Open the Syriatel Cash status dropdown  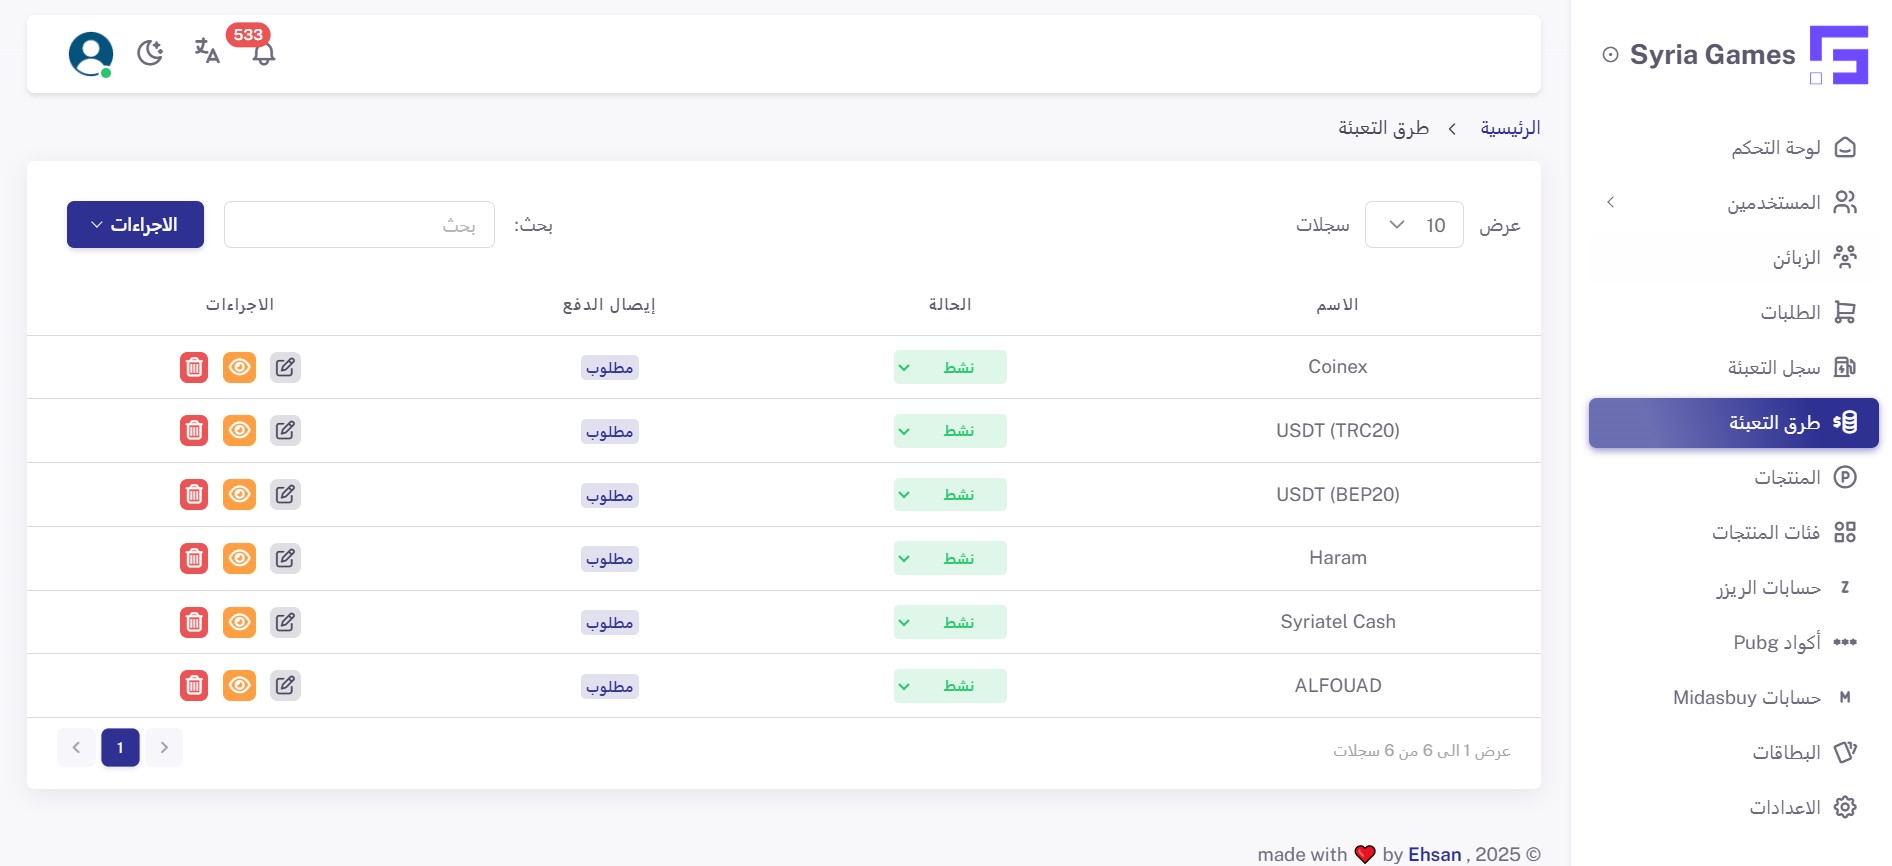click(950, 622)
